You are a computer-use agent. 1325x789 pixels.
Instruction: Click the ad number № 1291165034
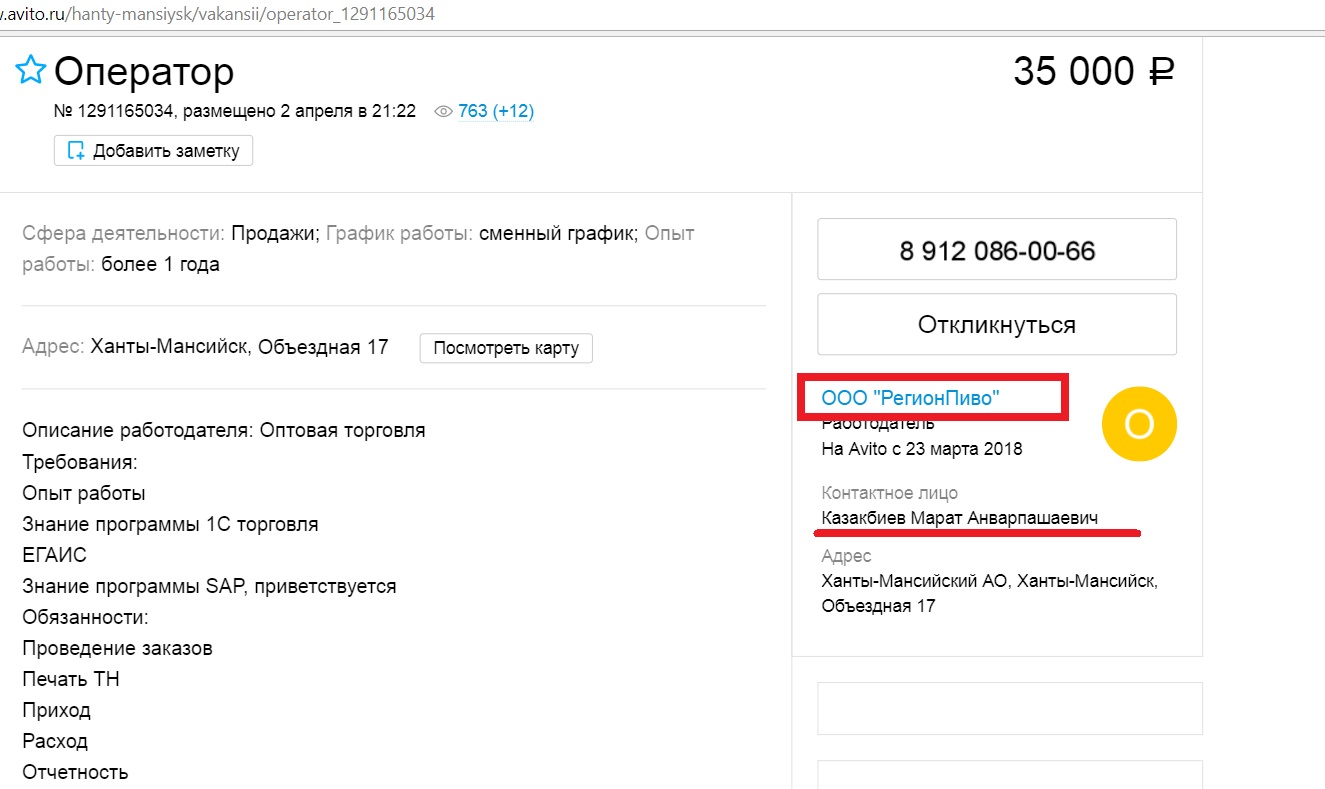[x=114, y=112]
